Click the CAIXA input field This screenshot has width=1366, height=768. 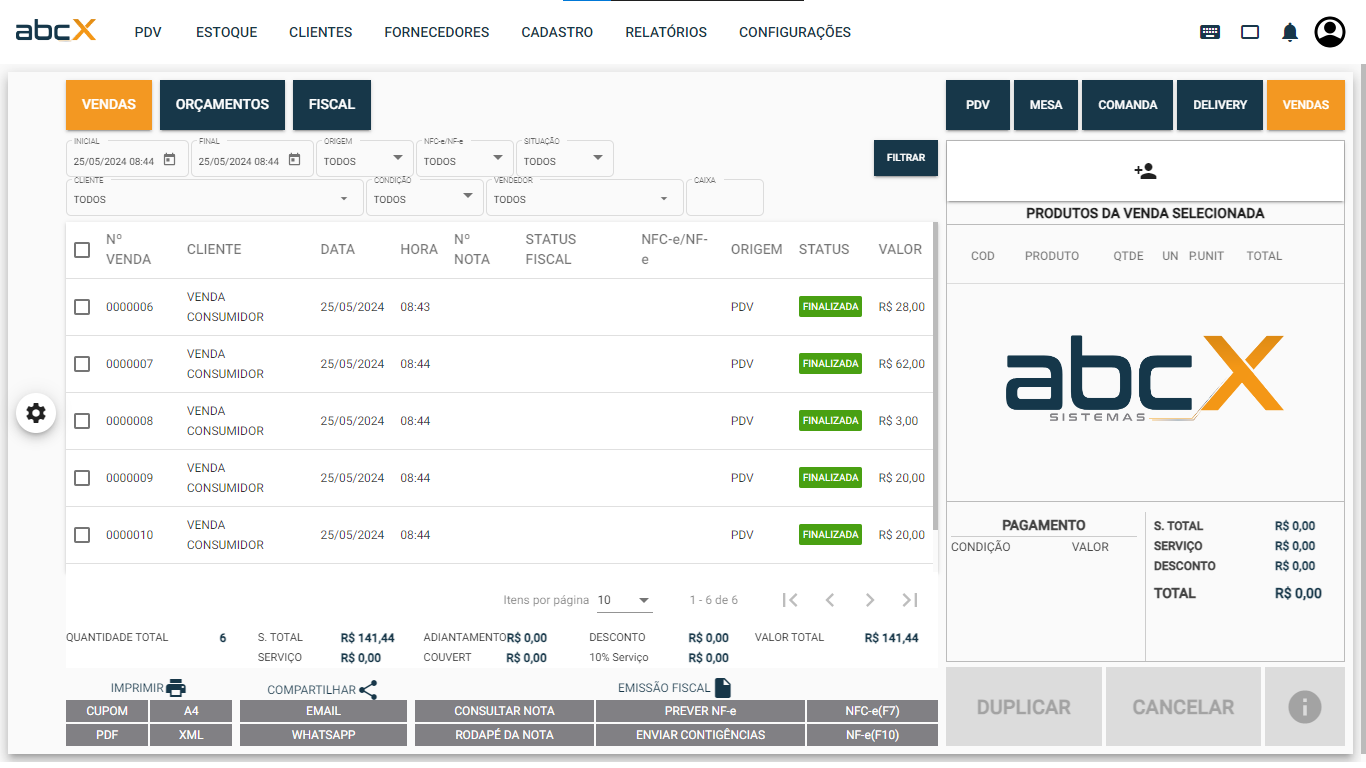725,197
